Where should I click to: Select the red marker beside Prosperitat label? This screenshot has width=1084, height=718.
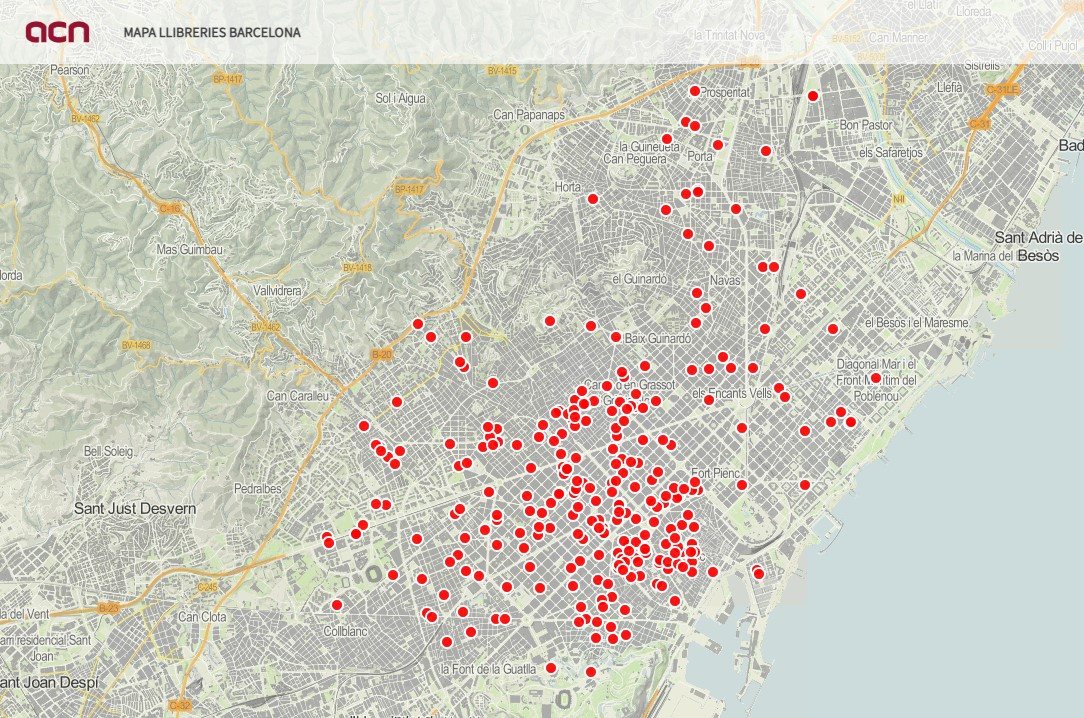coord(695,91)
